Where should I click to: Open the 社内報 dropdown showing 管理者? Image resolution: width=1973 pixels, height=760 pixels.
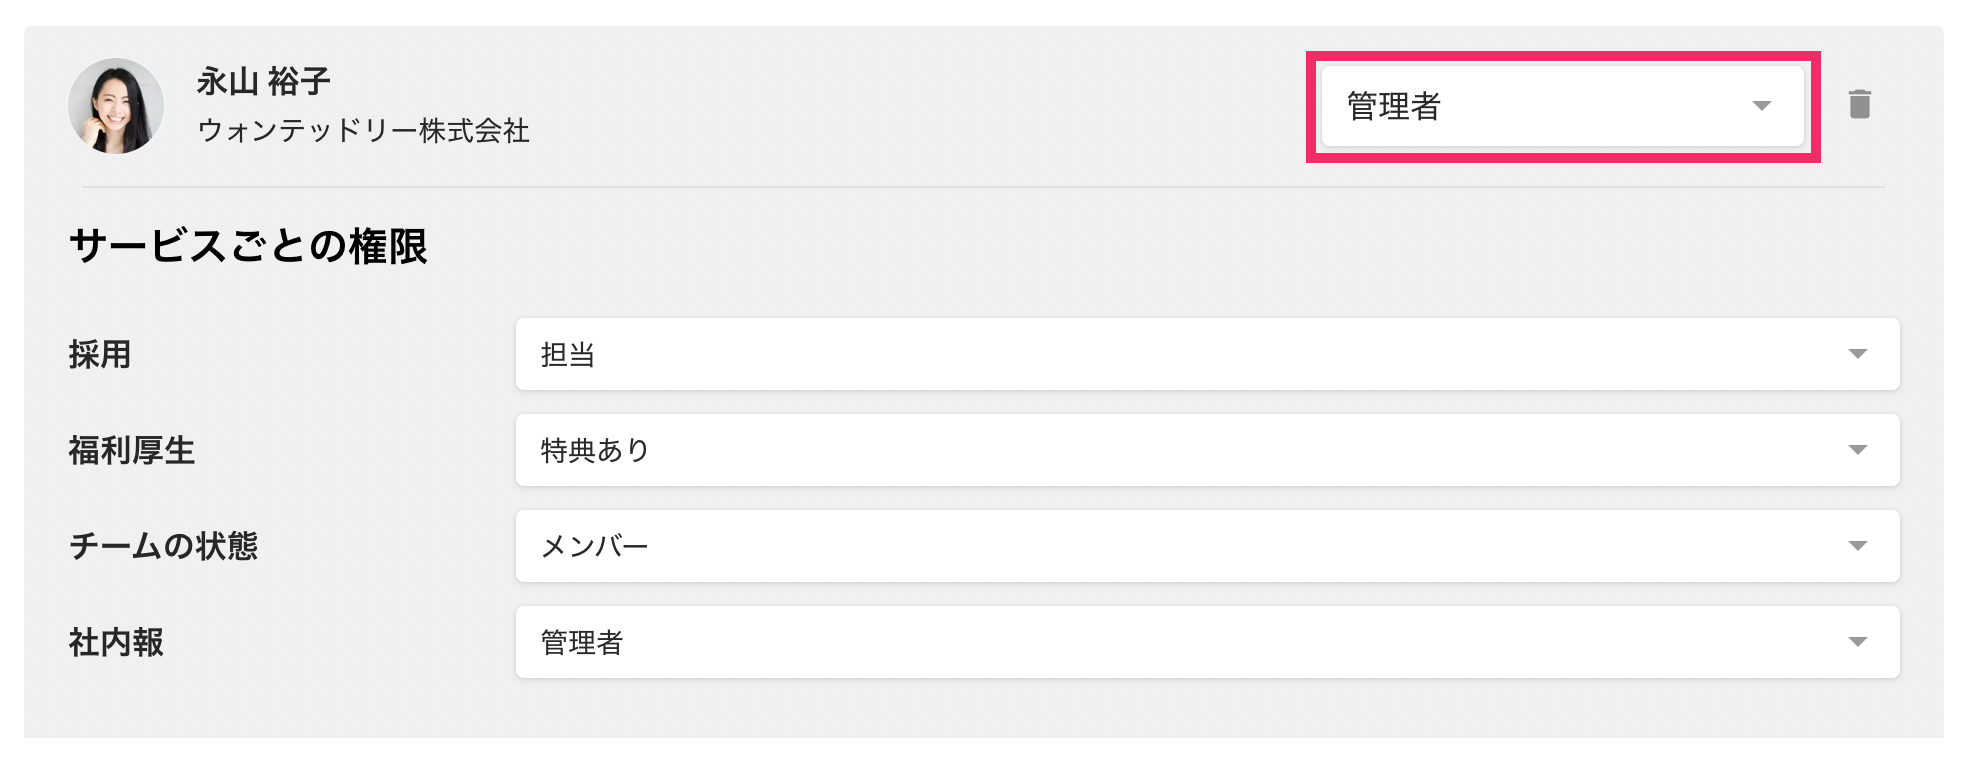click(1180, 642)
